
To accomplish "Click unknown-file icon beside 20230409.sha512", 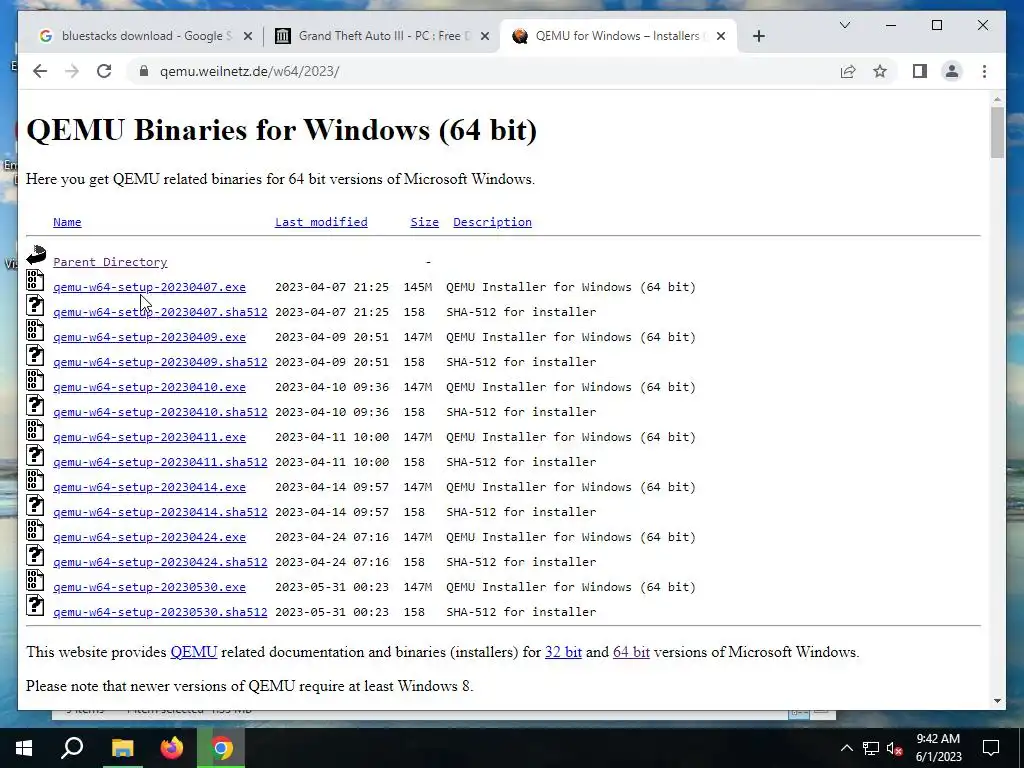I will click(x=35, y=355).
